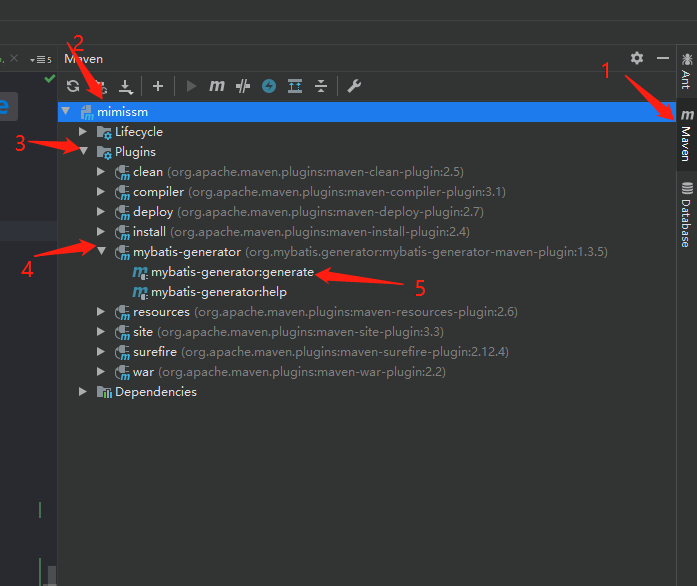
Task: Reload all Maven projects
Action: (x=73, y=86)
